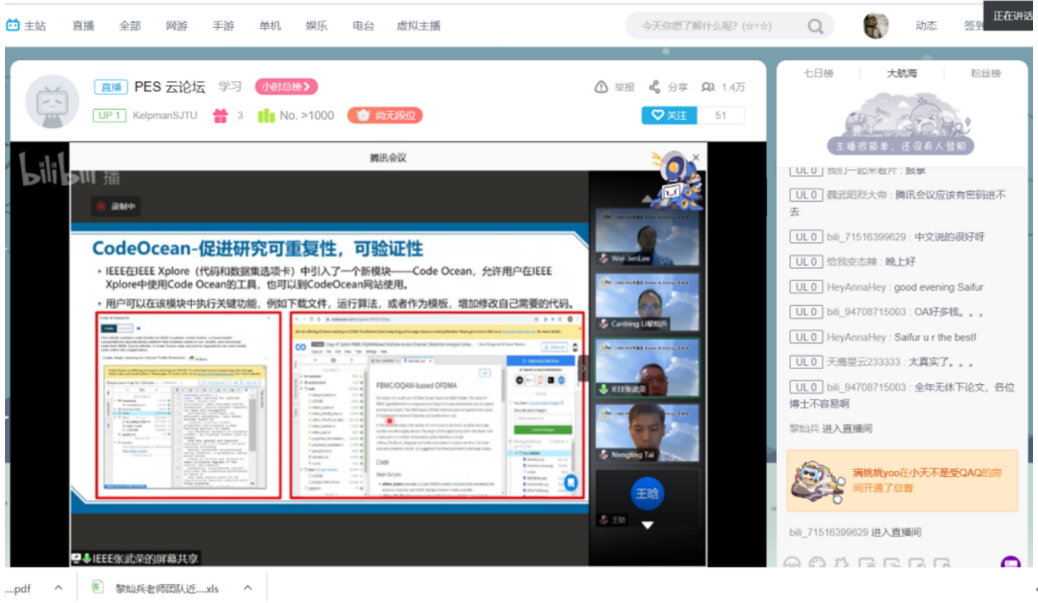The image size is (1038, 603).
Task: Click Wei-JenLee's microphone icon
Action: (604, 258)
